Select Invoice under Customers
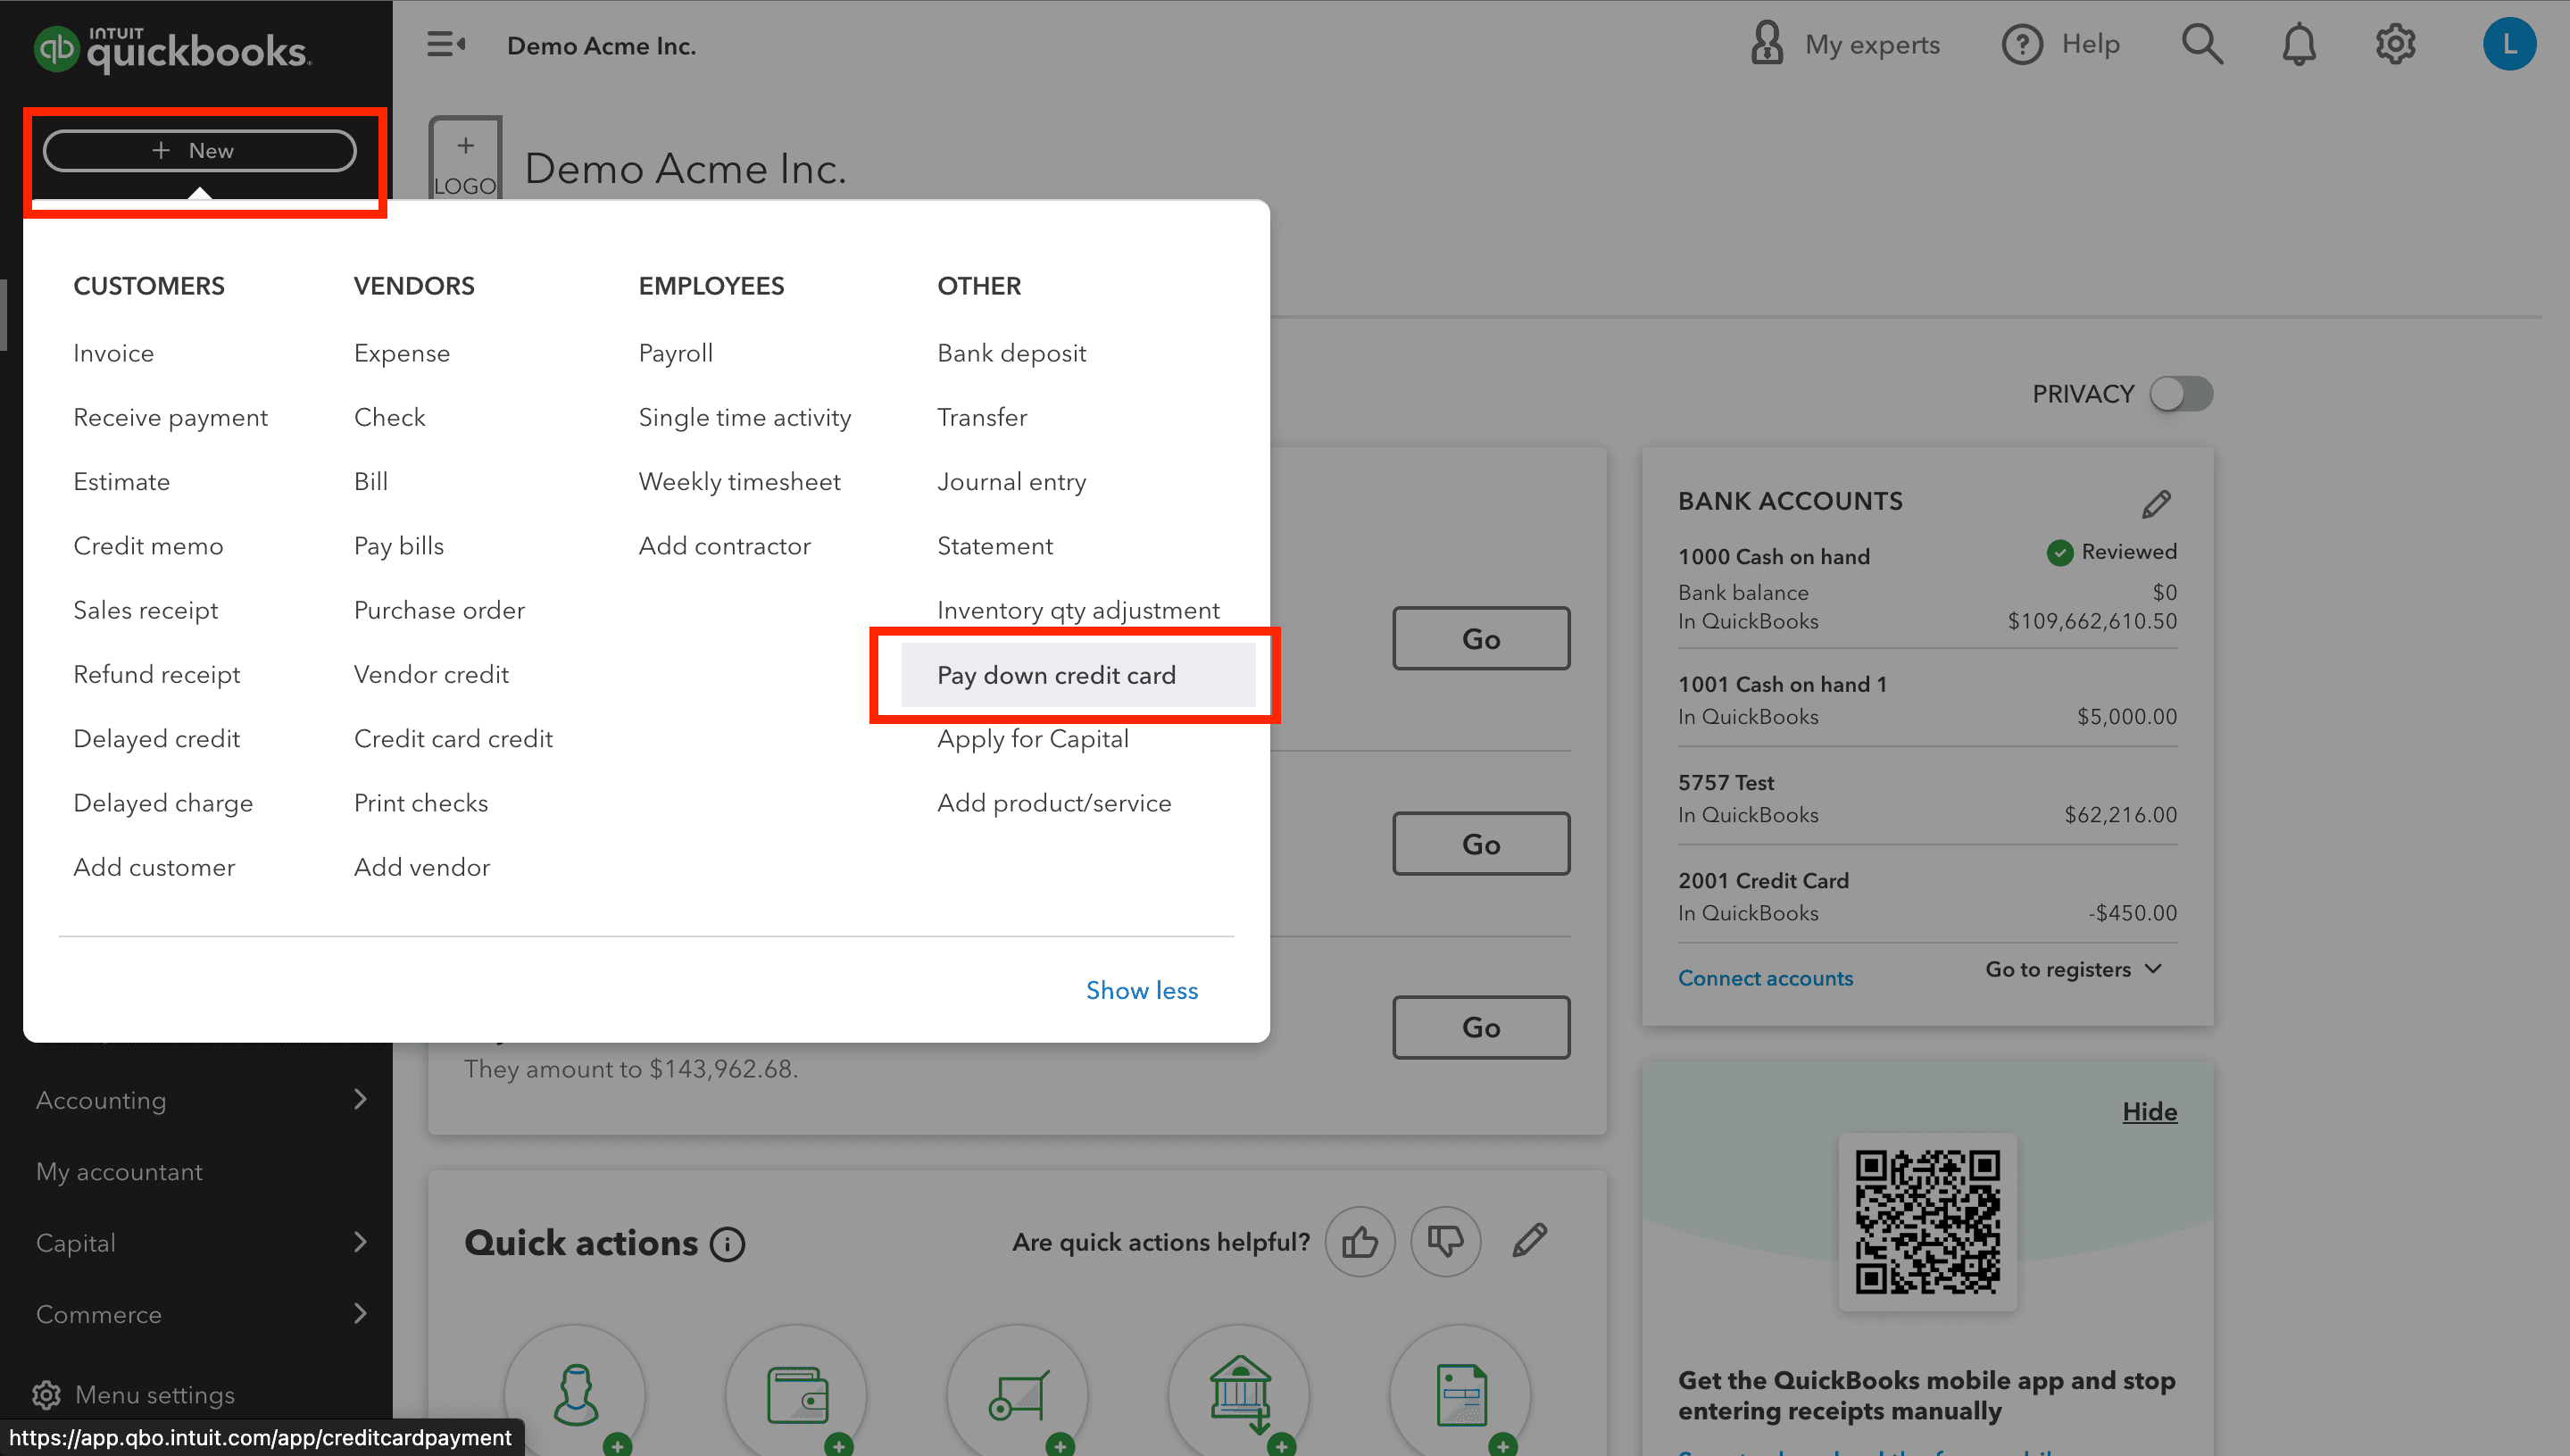Screen dimensions: 2570x1456 point(113,352)
